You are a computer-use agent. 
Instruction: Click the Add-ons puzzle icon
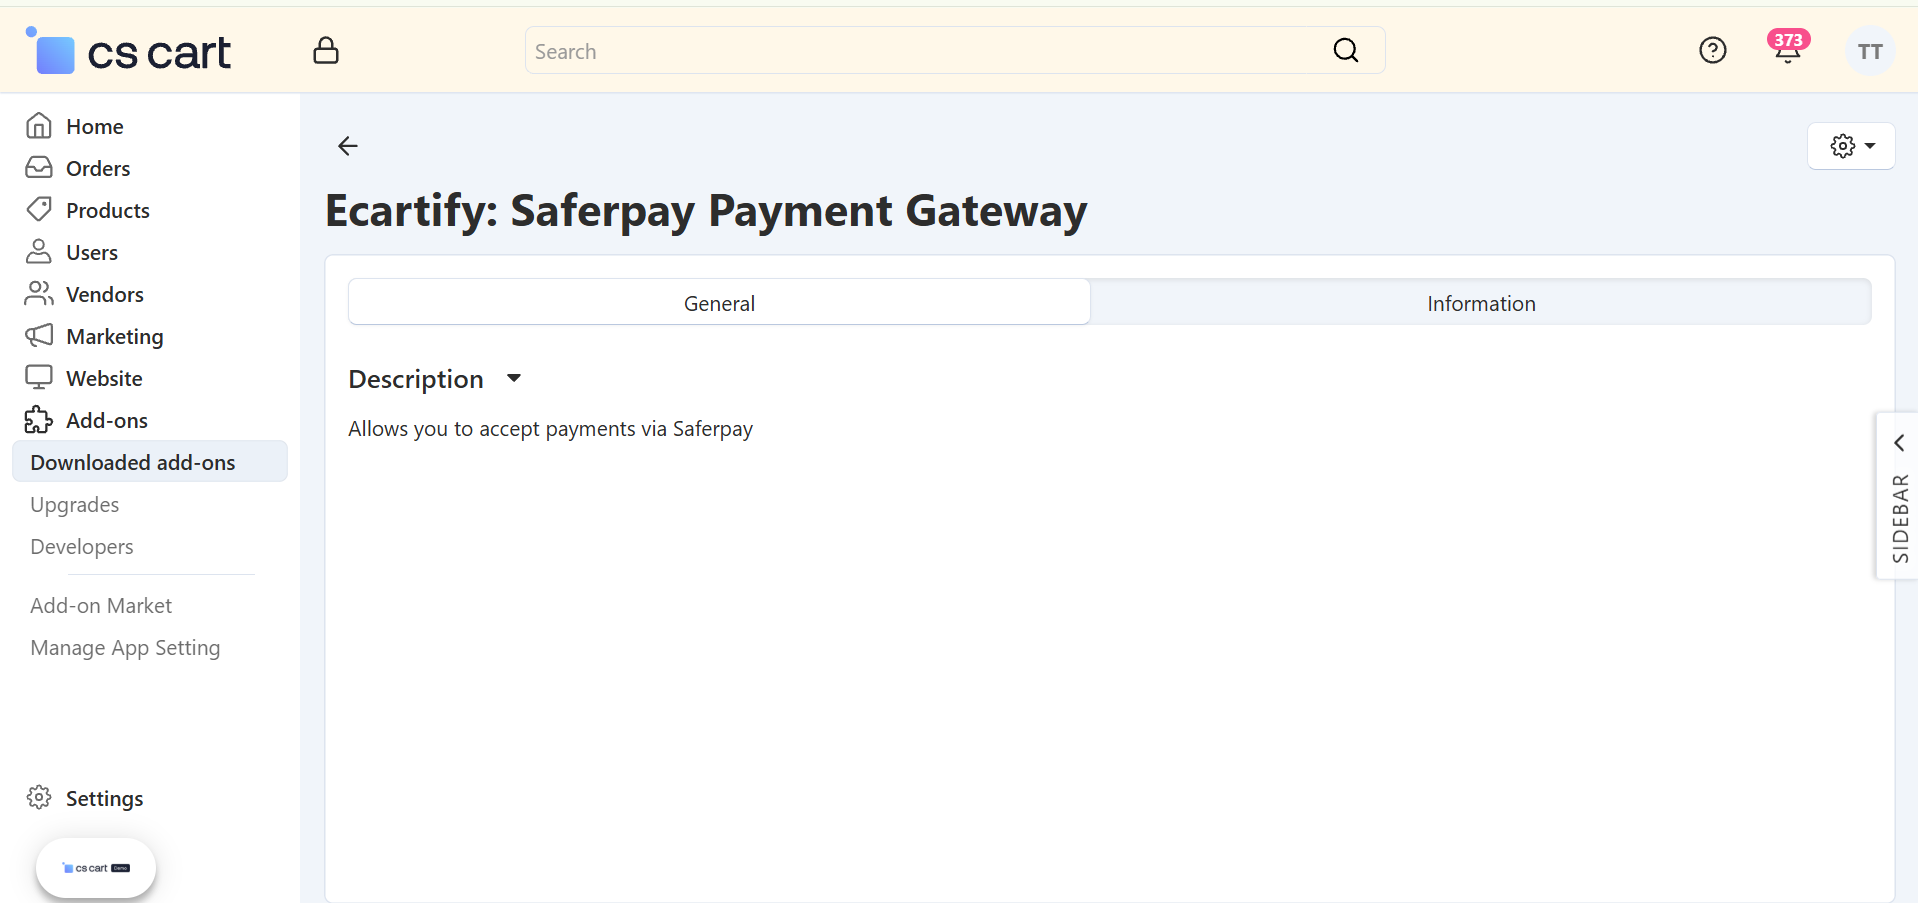click(39, 420)
